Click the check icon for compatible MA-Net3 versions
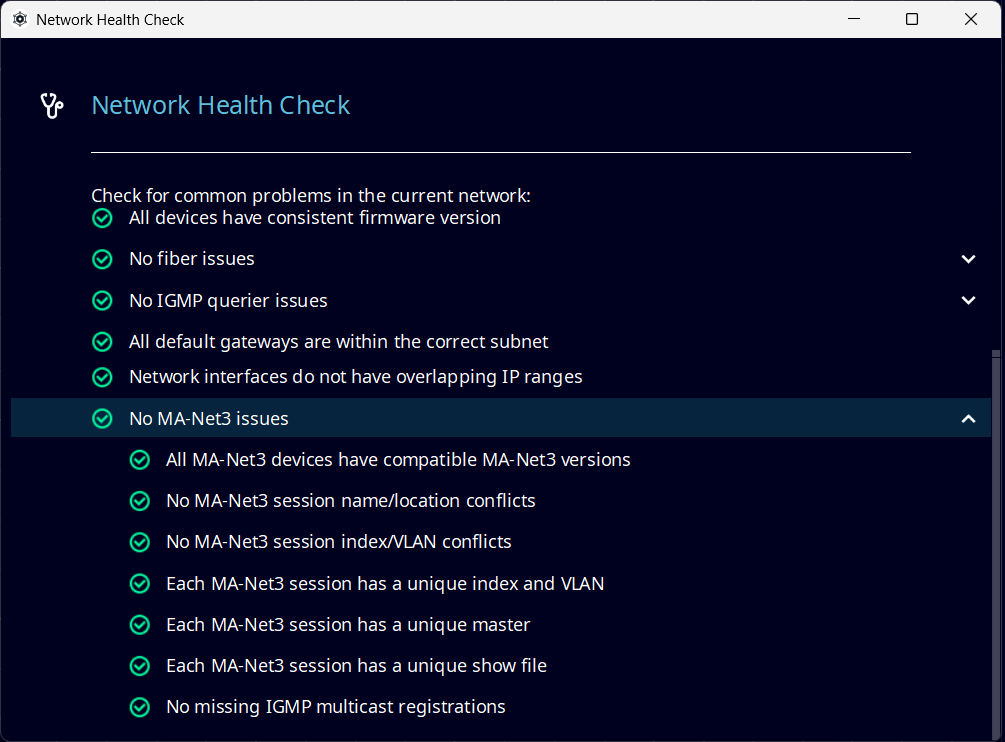Image resolution: width=1005 pixels, height=742 pixels. pyautogui.click(x=140, y=460)
